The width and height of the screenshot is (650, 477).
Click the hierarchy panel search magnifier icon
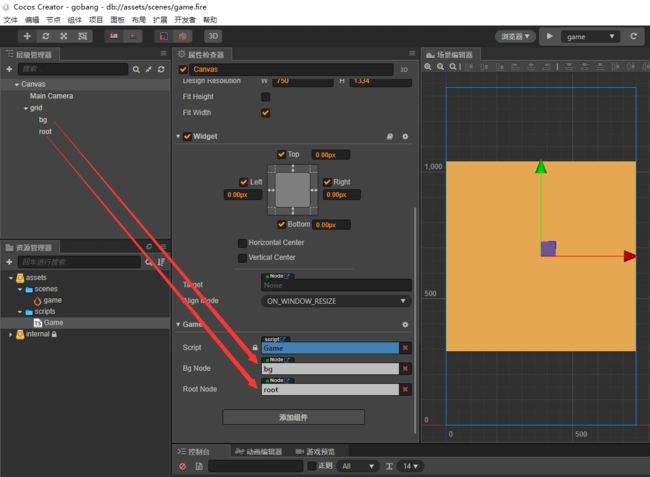136,69
